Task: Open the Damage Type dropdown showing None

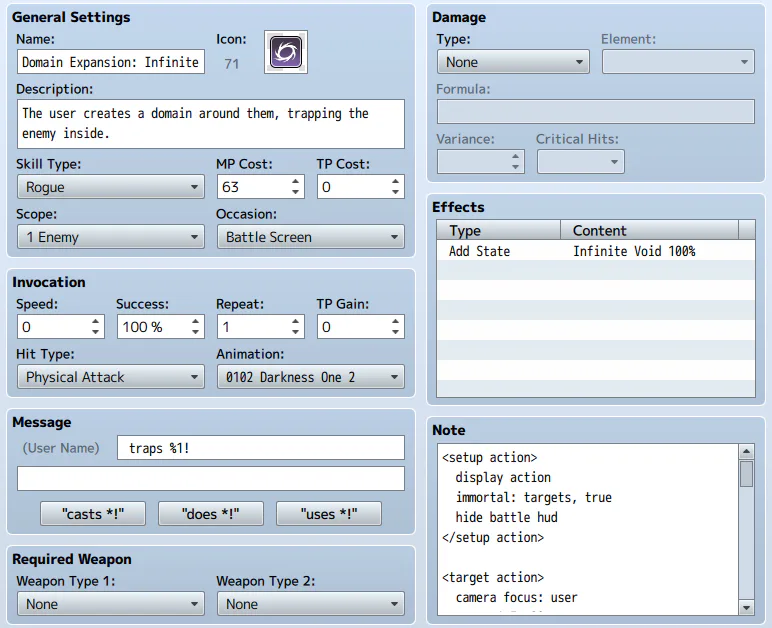Action: pyautogui.click(x=513, y=62)
